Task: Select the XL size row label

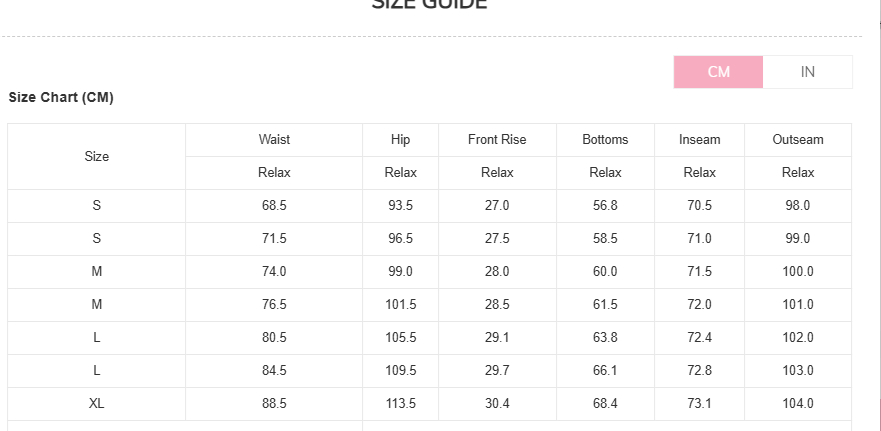Action: [97, 404]
